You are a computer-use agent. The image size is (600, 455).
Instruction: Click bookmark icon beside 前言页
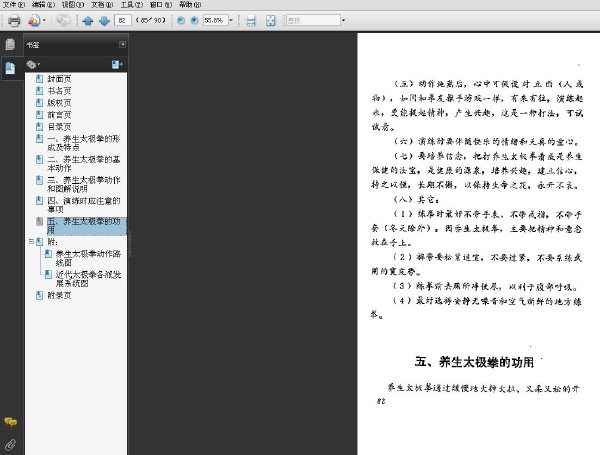pos(39,114)
